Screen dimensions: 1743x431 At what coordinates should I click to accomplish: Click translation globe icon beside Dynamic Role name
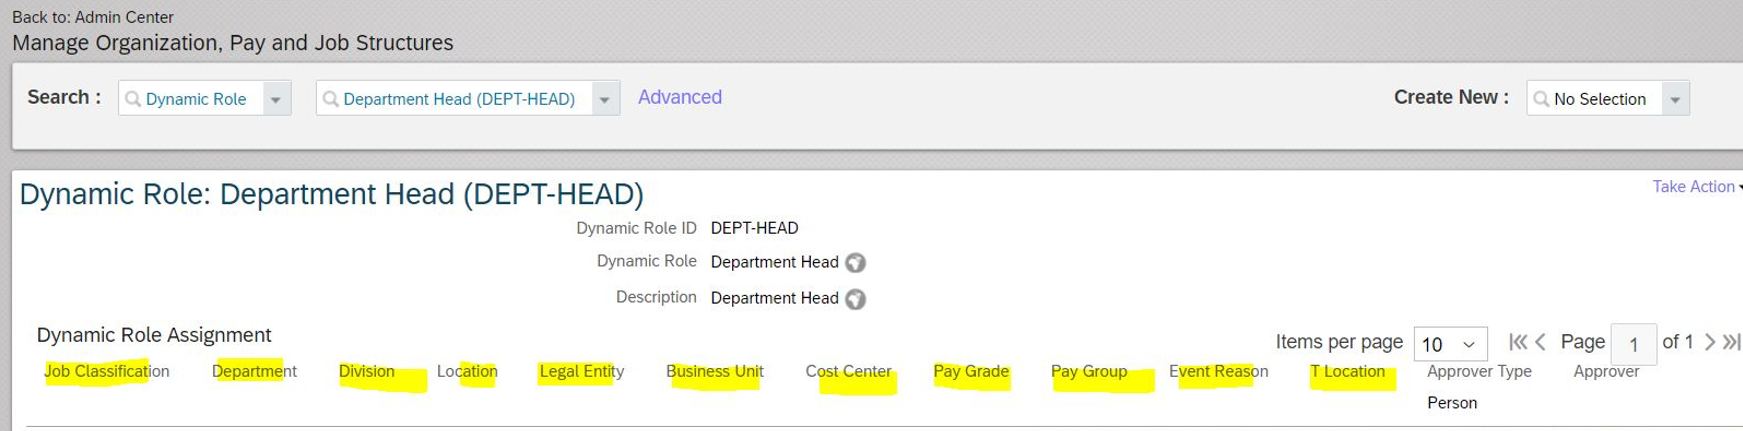855,263
